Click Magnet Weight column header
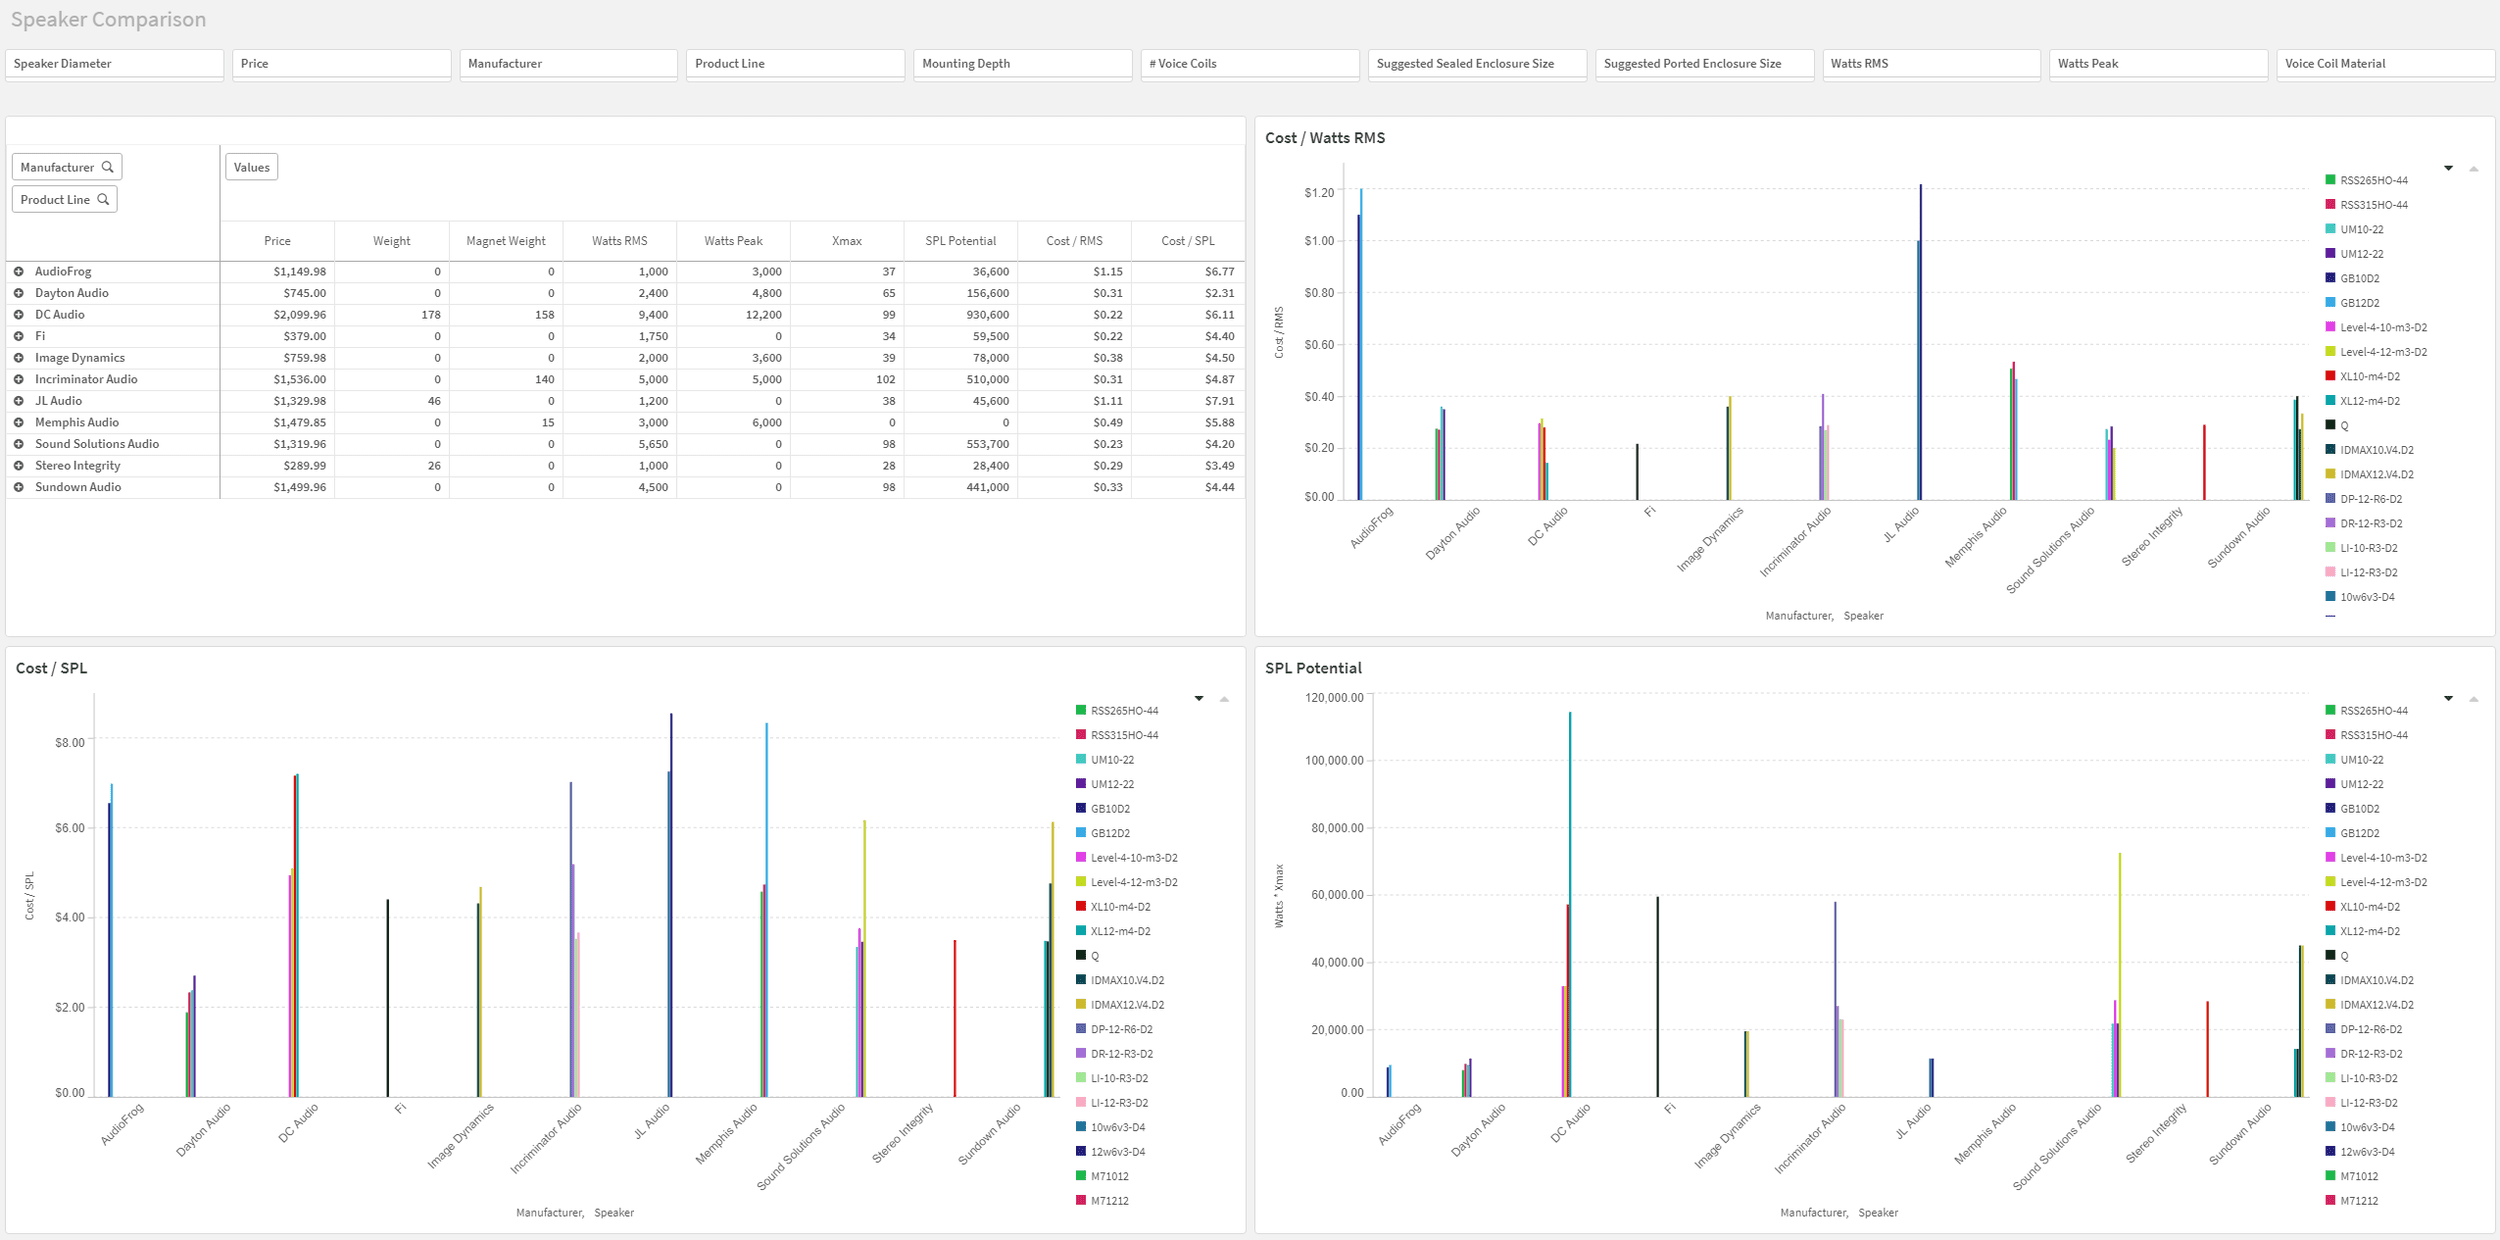 point(506,241)
